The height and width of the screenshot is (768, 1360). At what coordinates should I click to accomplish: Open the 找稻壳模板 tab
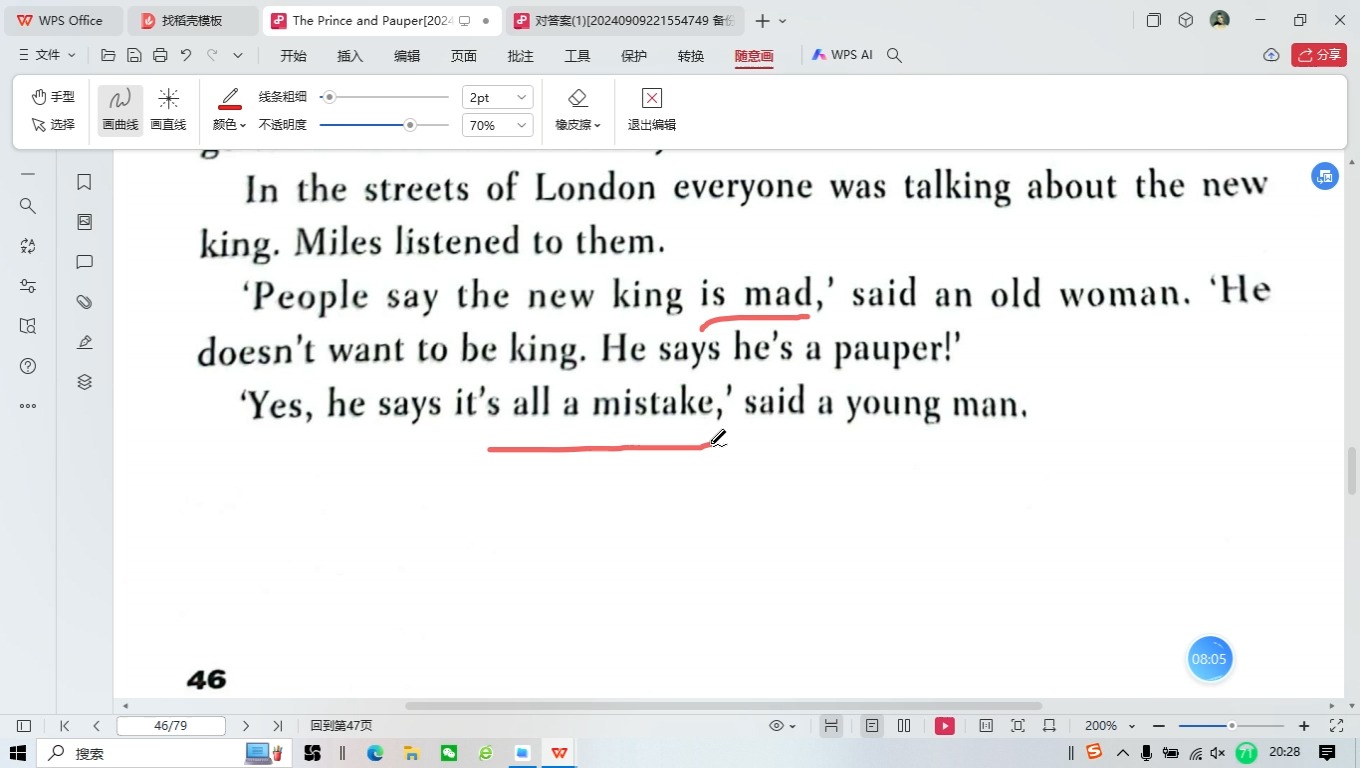coord(191,20)
